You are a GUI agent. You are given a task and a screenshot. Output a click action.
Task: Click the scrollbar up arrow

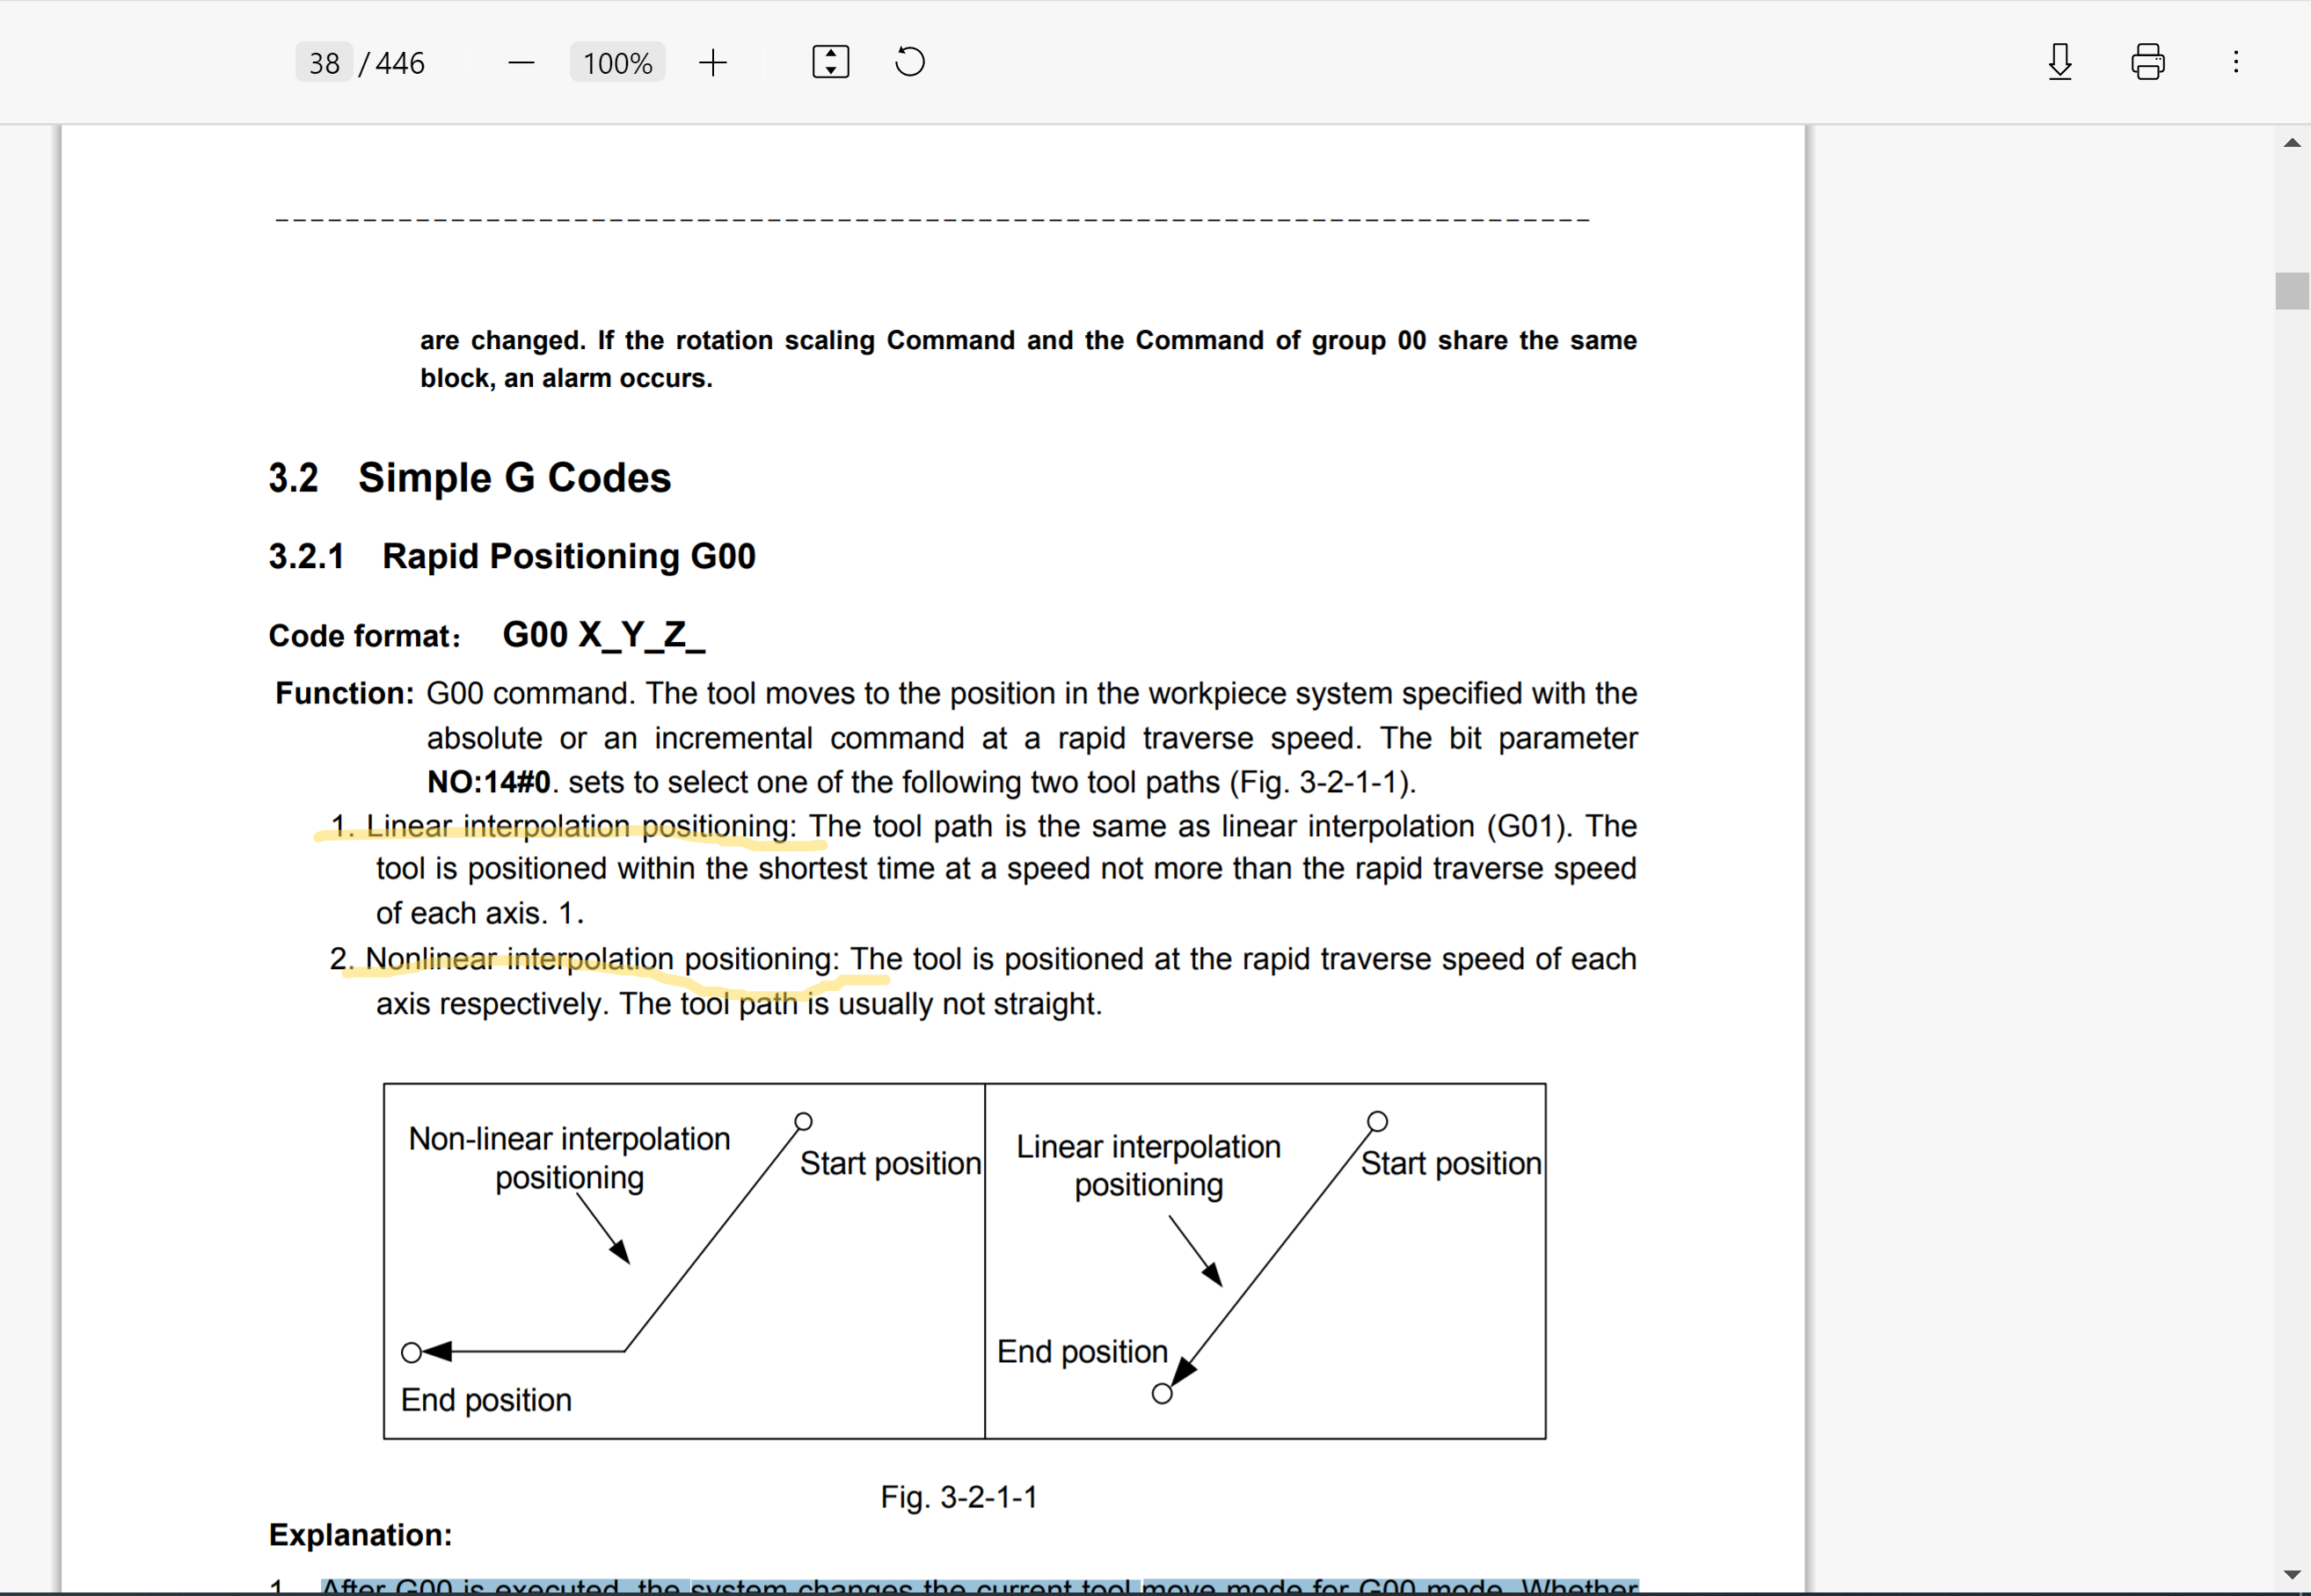[x=2292, y=143]
